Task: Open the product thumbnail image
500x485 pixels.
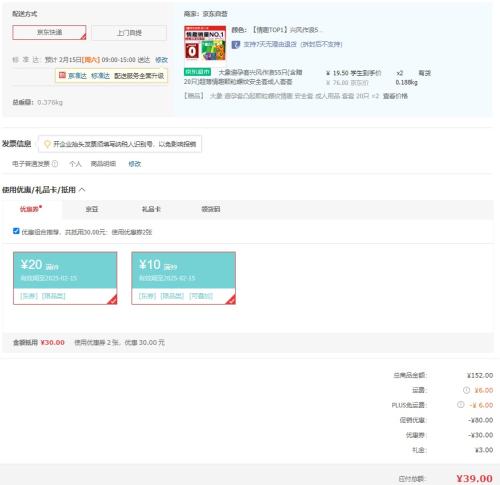Action: coord(205,43)
